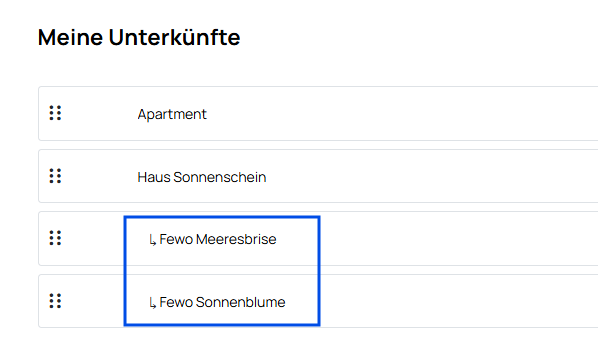This screenshot has height=363, width=598.
Task: Open the Haus Sonnenschein accommodation name
Action: point(202,177)
